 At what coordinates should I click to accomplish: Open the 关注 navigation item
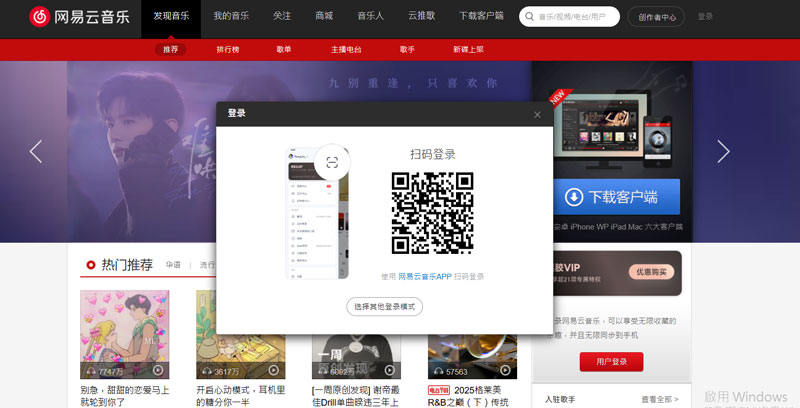(x=282, y=16)
